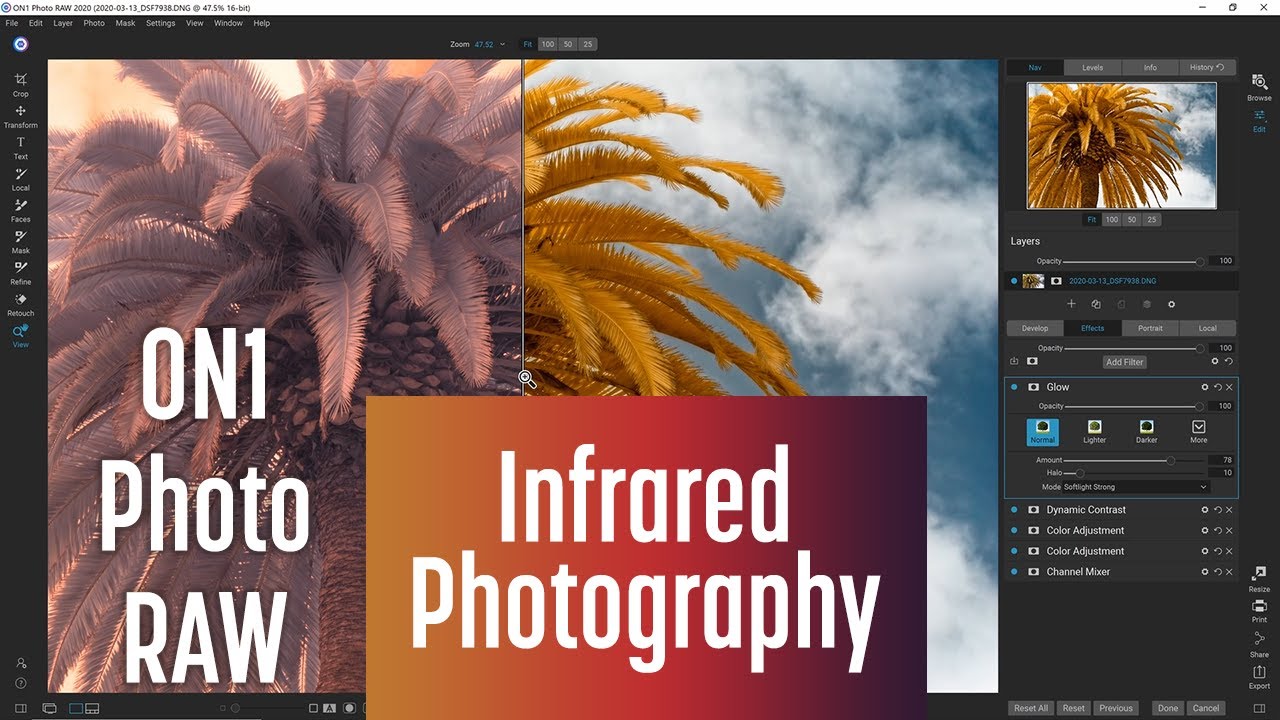Select the Refine tool

click(20, 272)
